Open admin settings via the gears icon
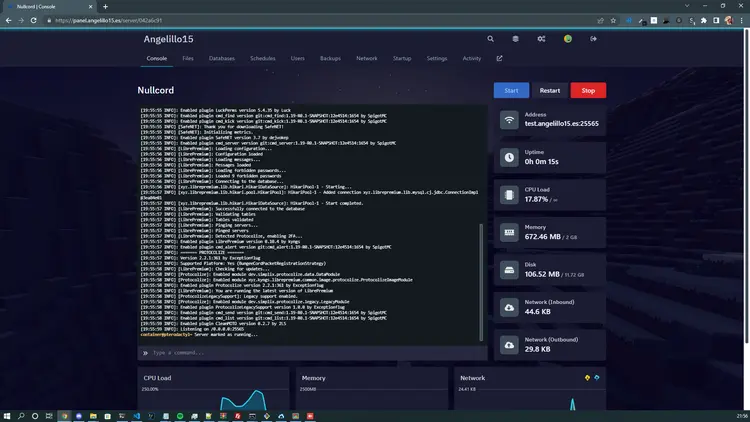Image resolution: width=750 pixels, height=422 pixels. pos(541,39)
